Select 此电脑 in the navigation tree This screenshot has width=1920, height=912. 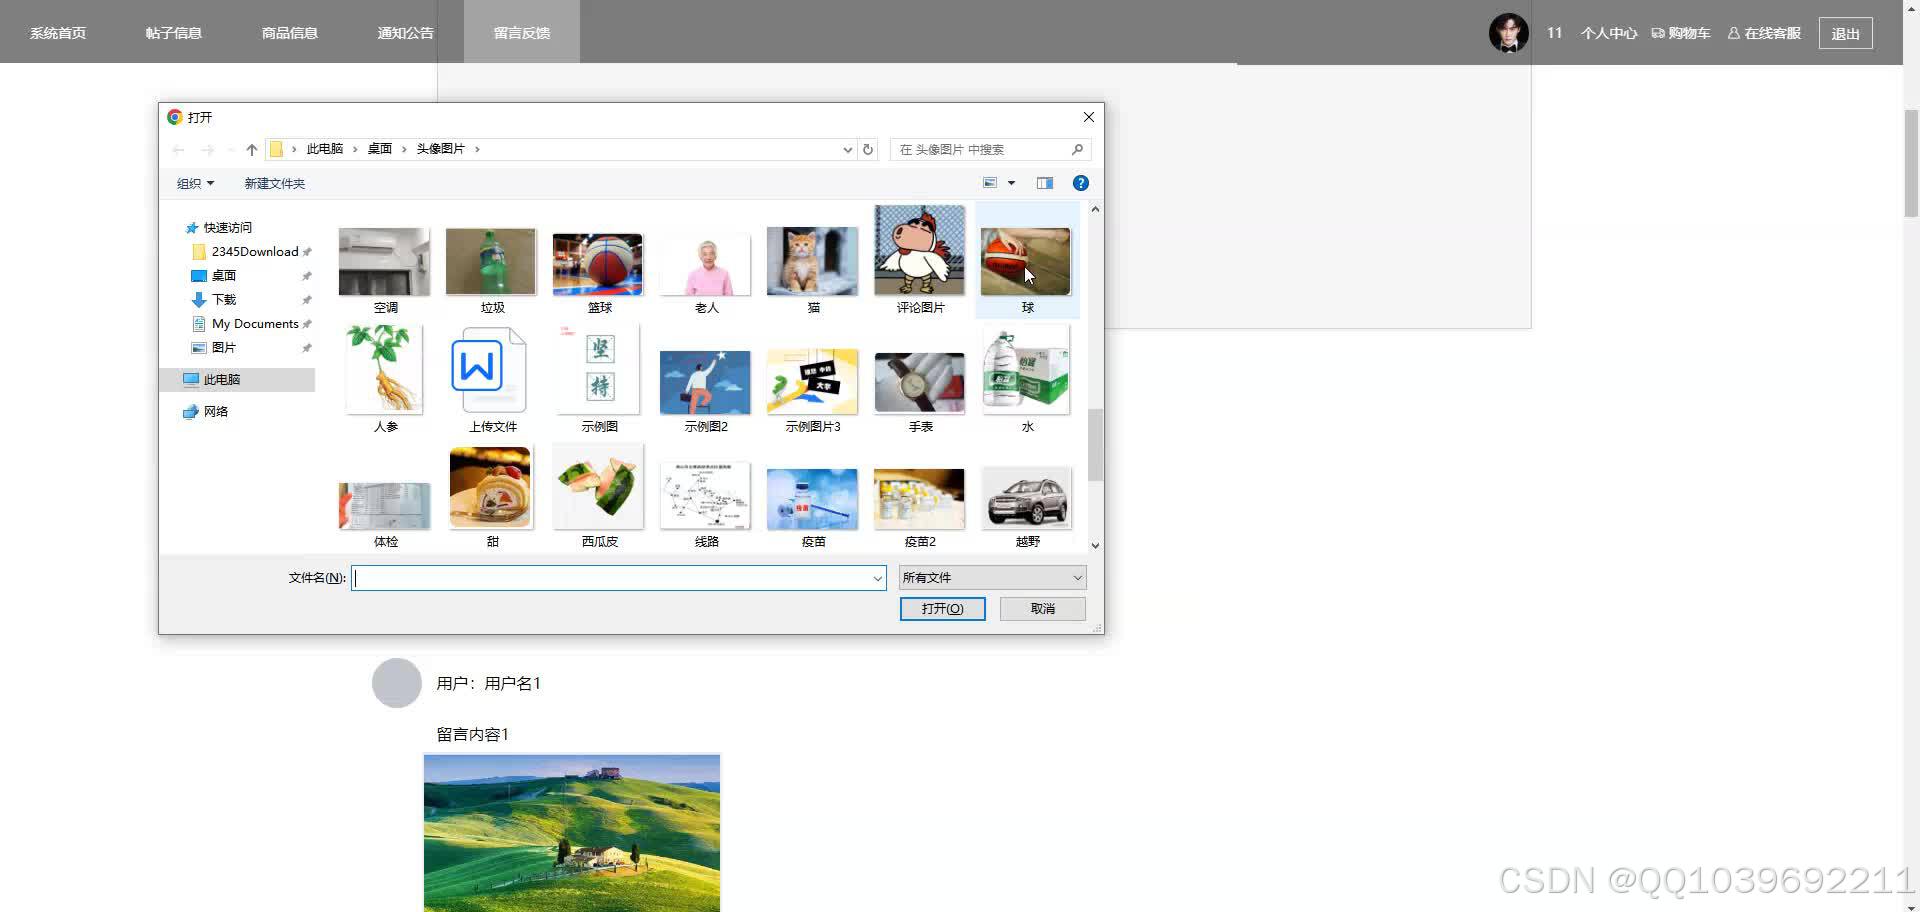pyautogui.click(x=238, y=380)
